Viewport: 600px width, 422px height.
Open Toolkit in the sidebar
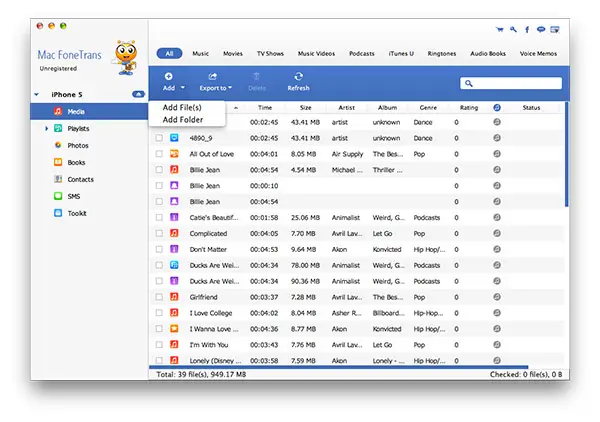click(x=77, y=213)
